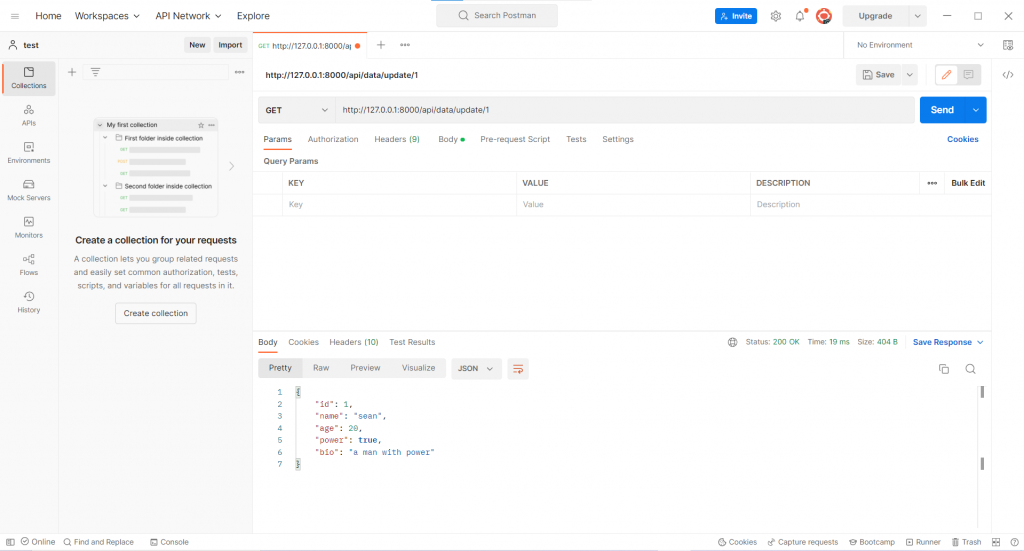Open the Environments sidebar panel
1024x551 pixels.
pyautogui.click(x=29, y=153)
